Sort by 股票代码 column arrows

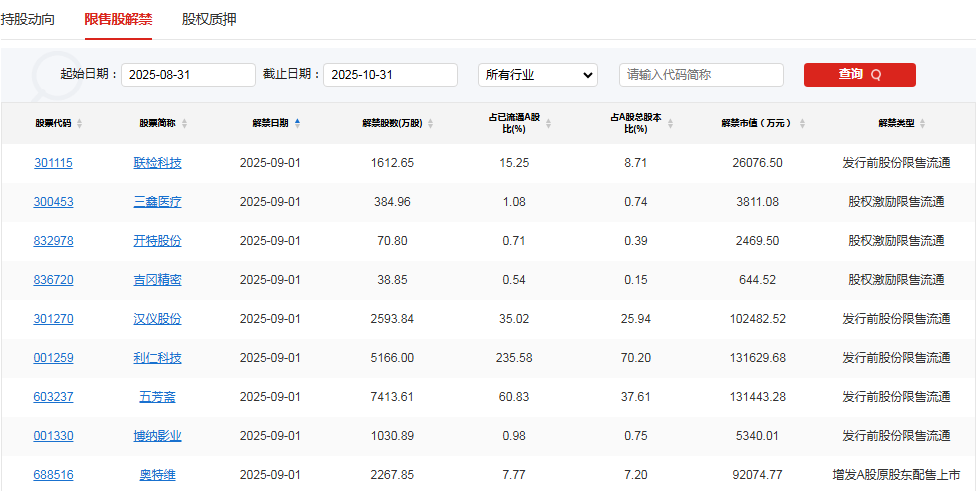[x=79, y=124]
